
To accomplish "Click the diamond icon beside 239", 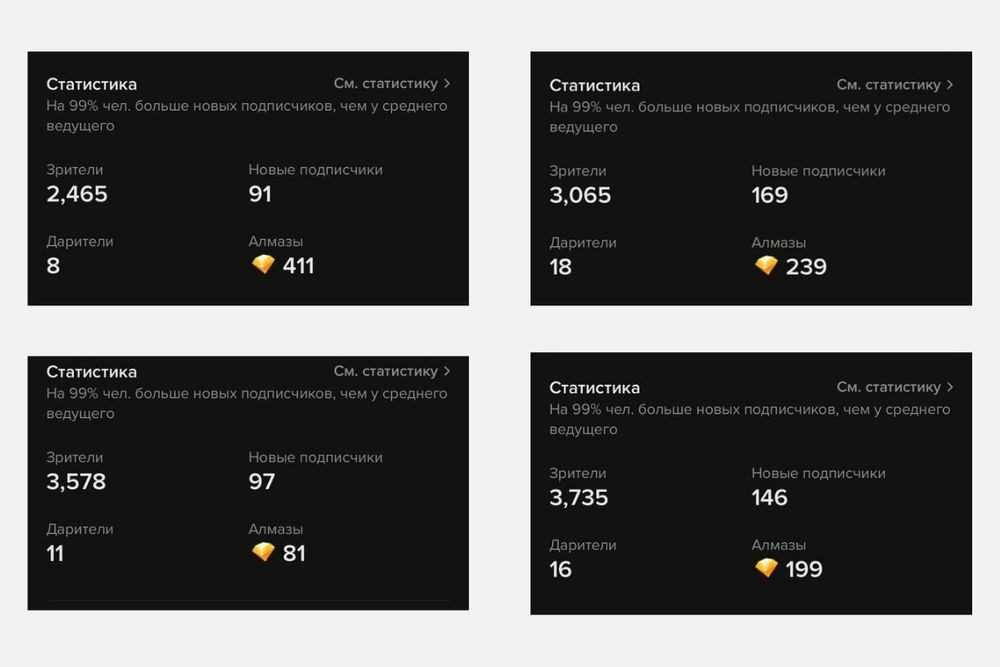I will 766,266.
